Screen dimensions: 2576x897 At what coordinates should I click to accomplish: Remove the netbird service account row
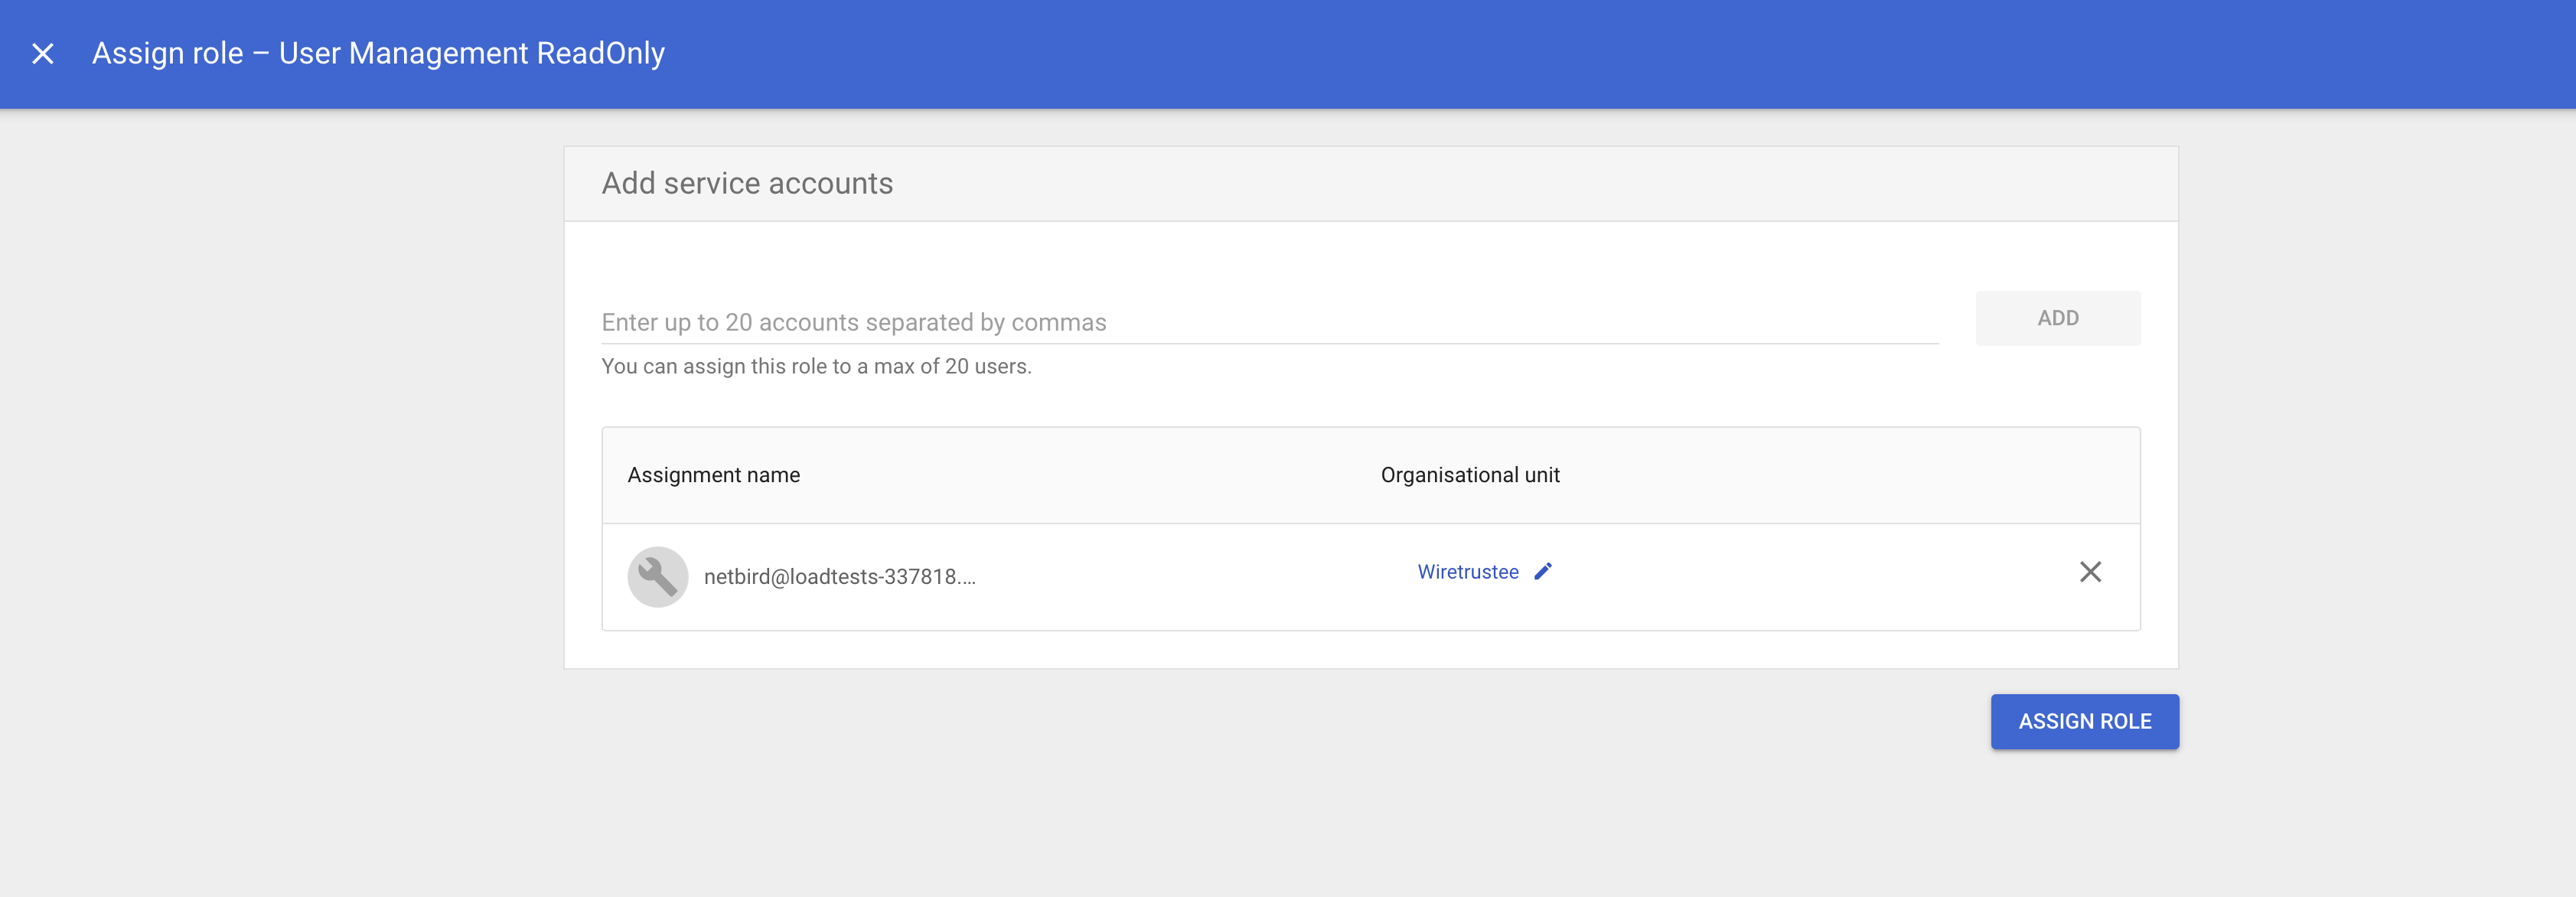click(x=2089, y=572)
